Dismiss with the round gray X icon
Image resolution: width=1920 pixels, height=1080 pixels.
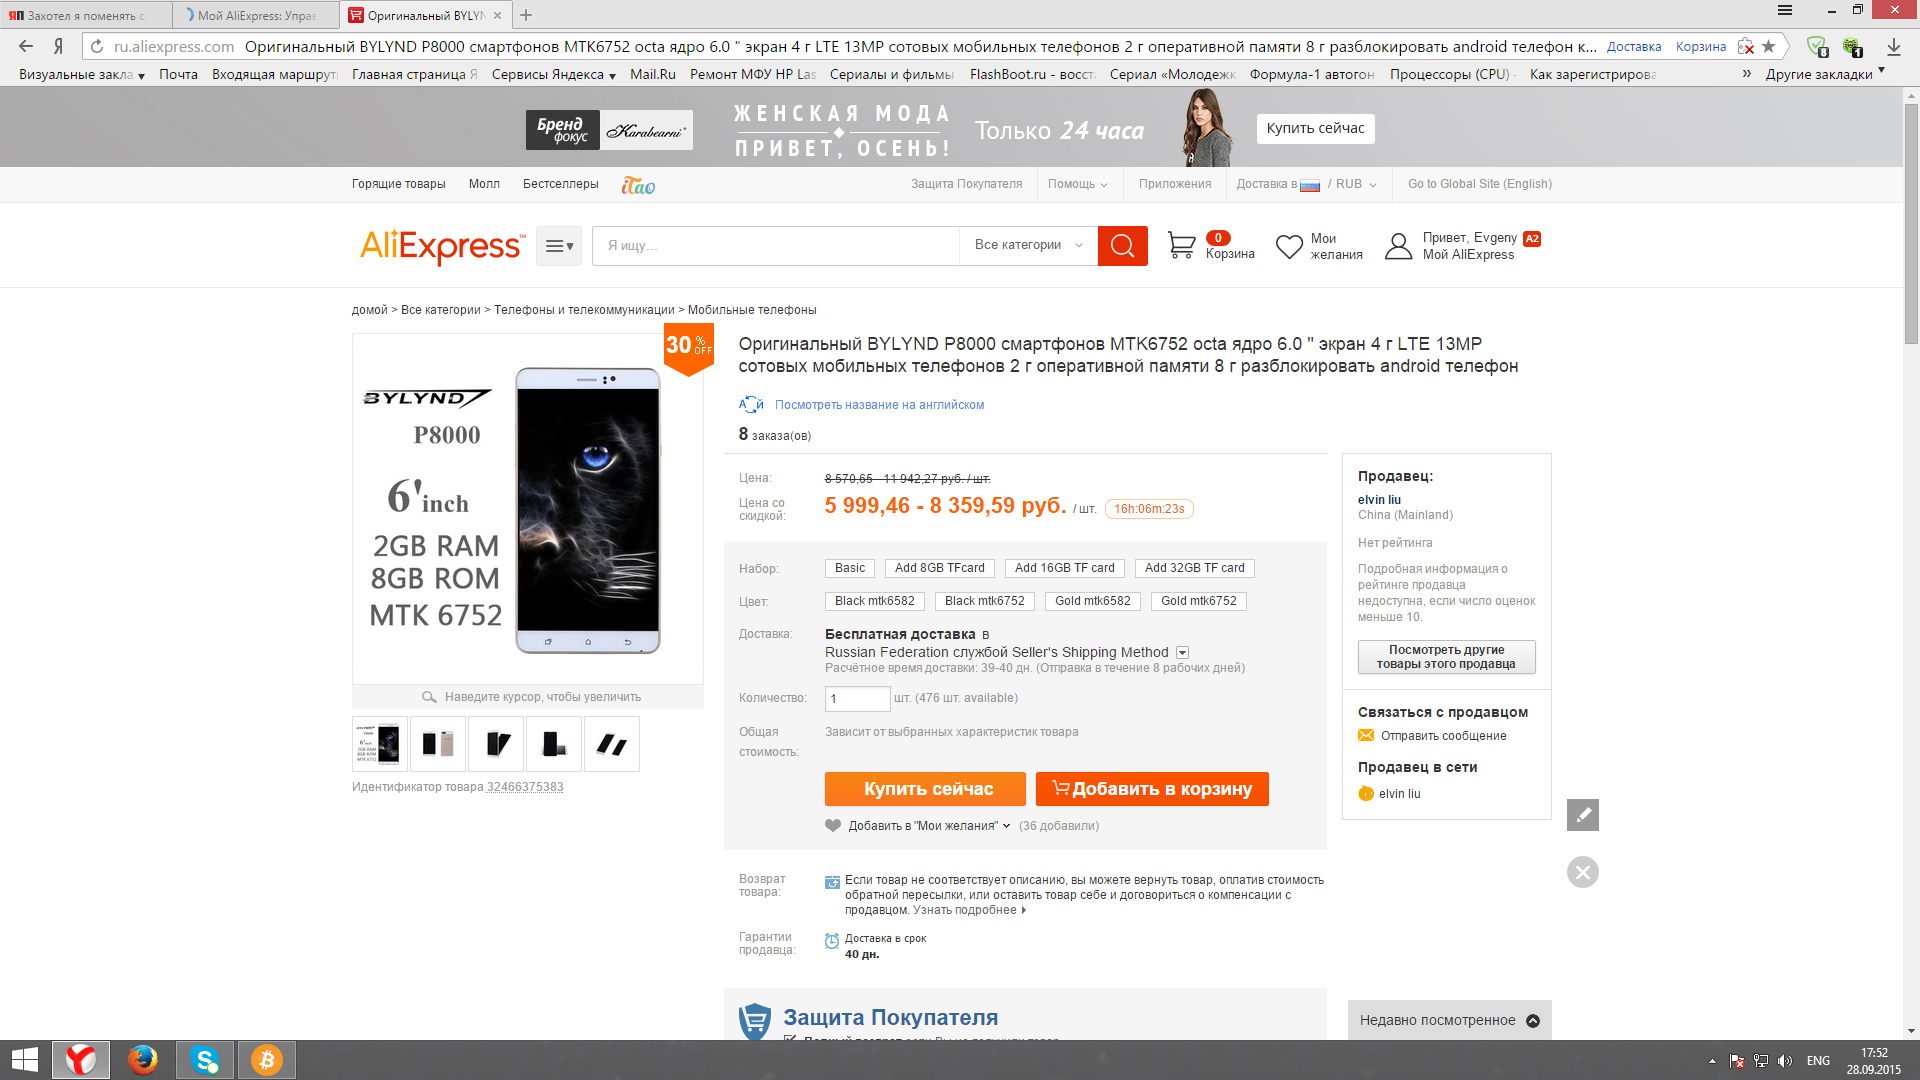(1583, 872)
